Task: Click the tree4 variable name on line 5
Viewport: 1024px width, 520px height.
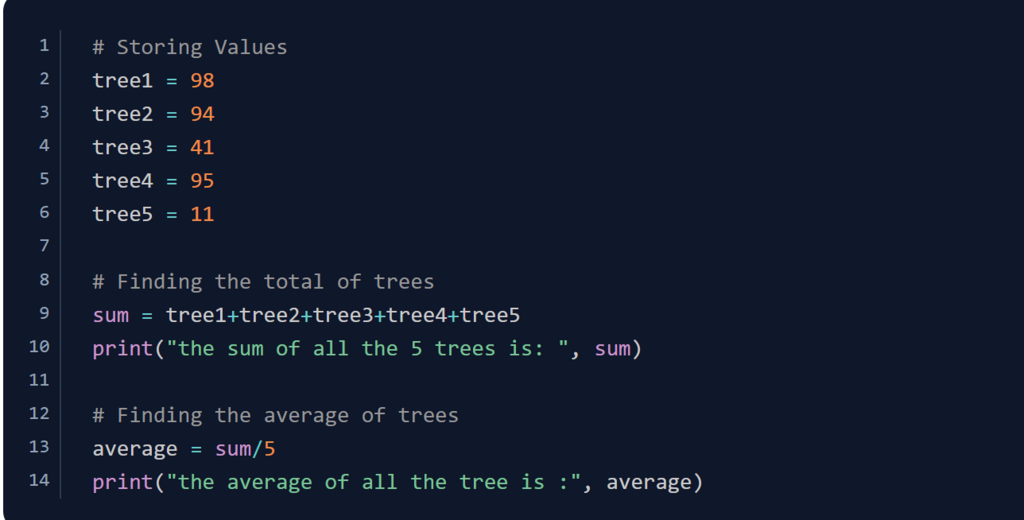Action: coord(123,181)
